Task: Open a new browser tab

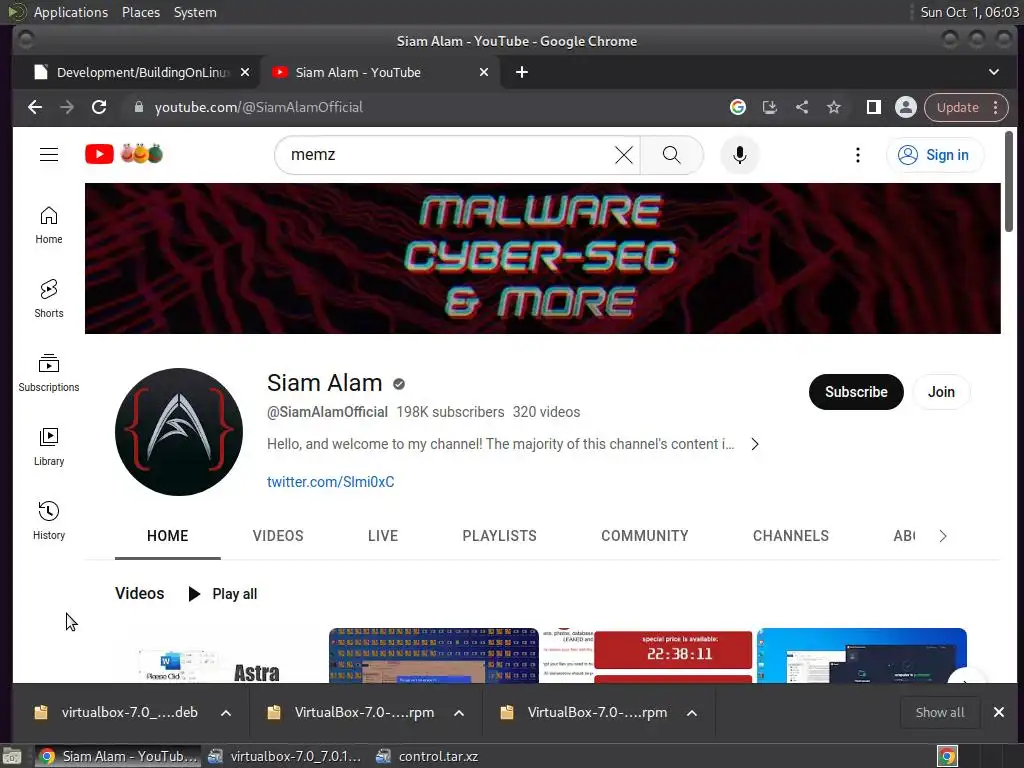Action: coord(522,72)
